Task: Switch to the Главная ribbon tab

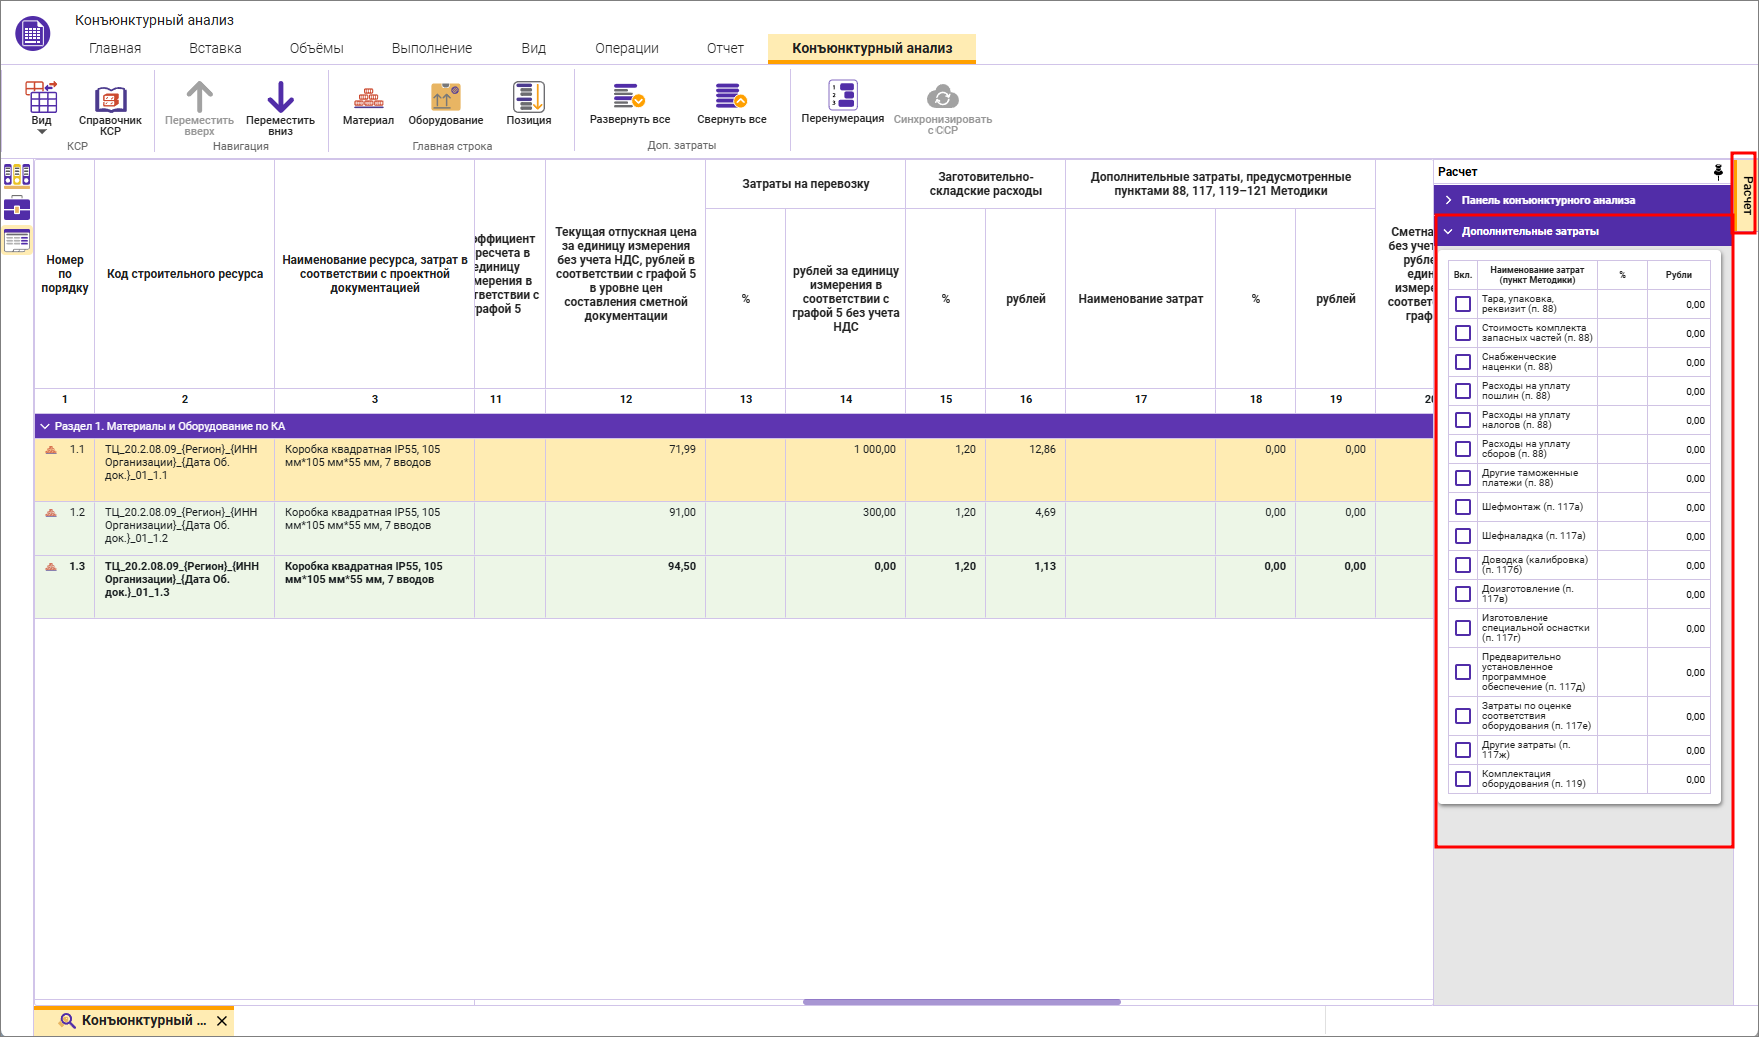Action: click(115, 48)
